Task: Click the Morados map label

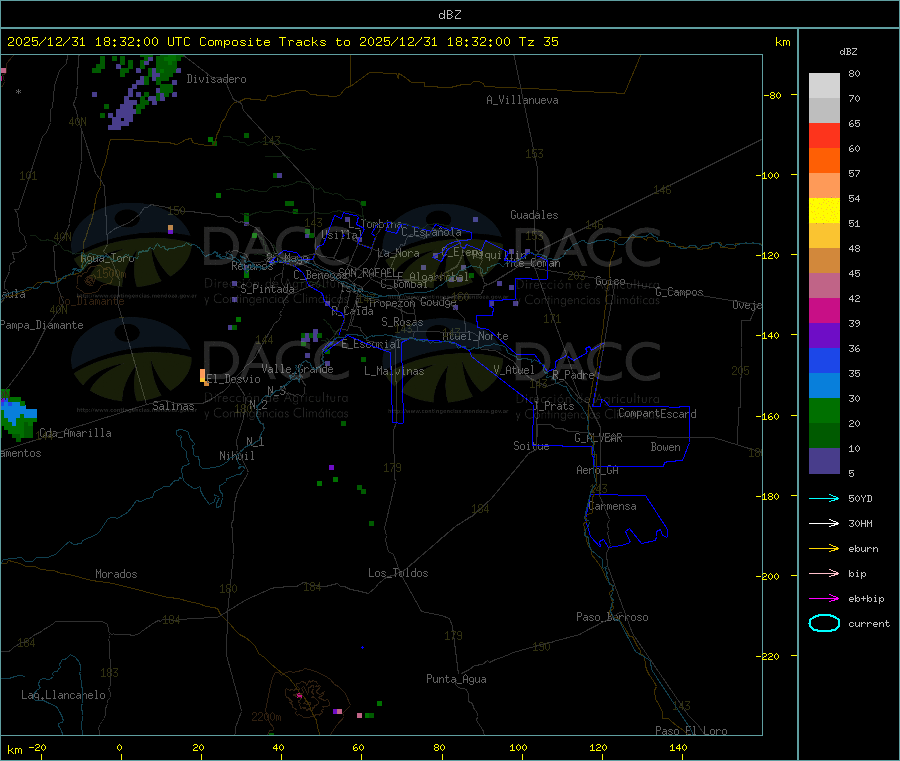Action: (x=116, y=574)
